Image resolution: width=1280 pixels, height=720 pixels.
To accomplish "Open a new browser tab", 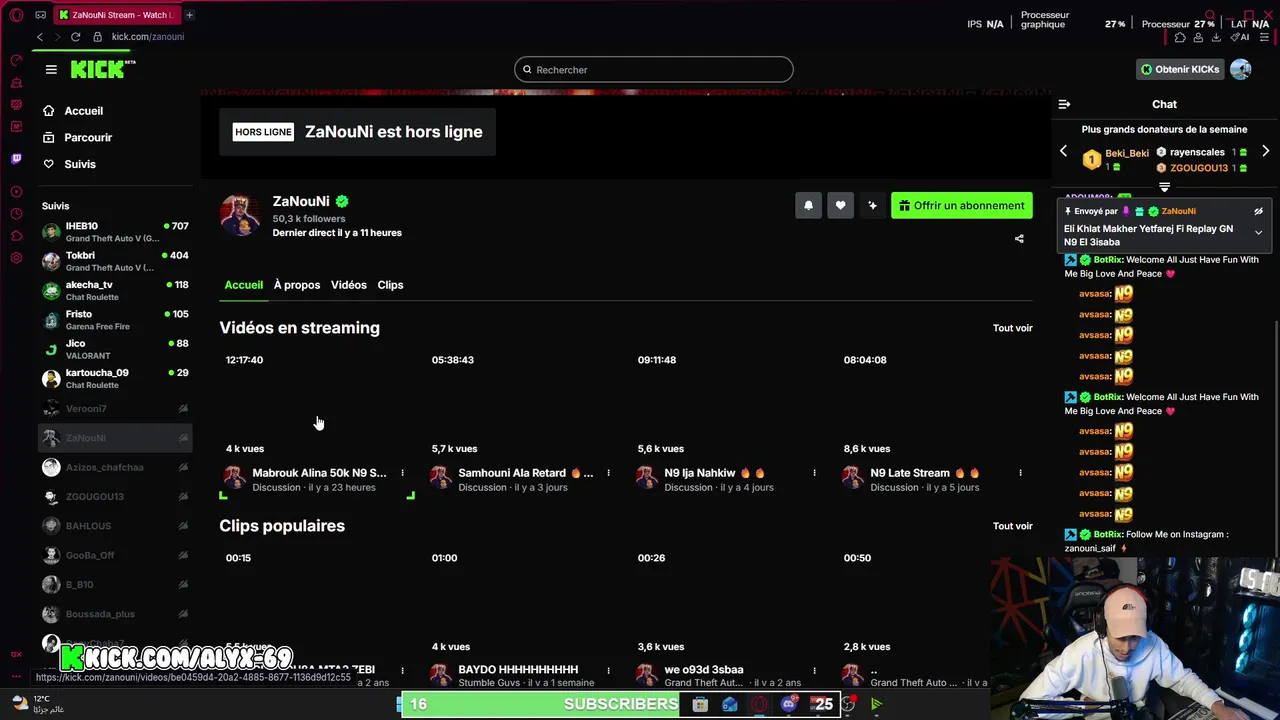I will point(189,15).
